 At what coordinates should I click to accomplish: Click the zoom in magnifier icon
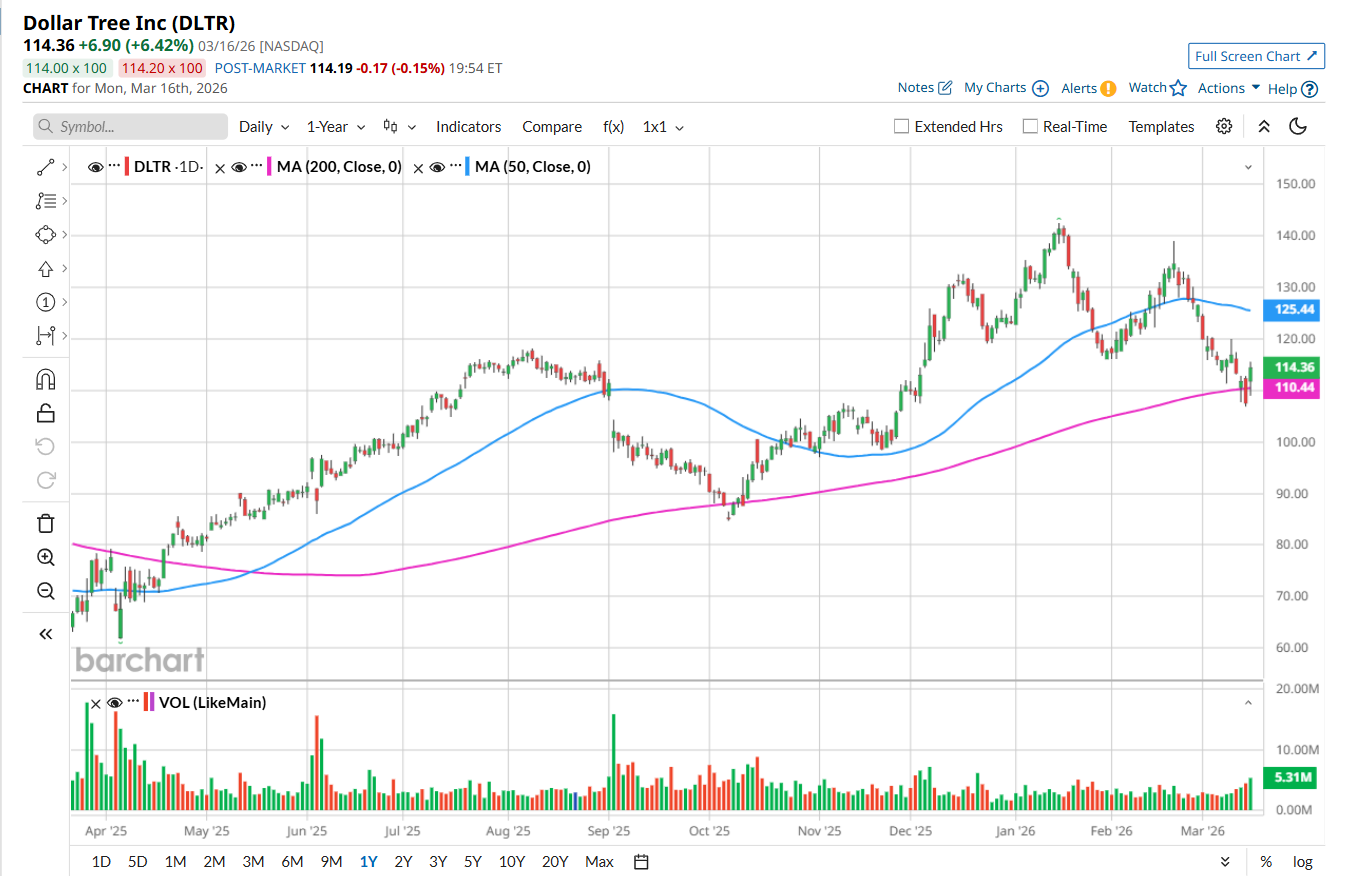point(45,557)
